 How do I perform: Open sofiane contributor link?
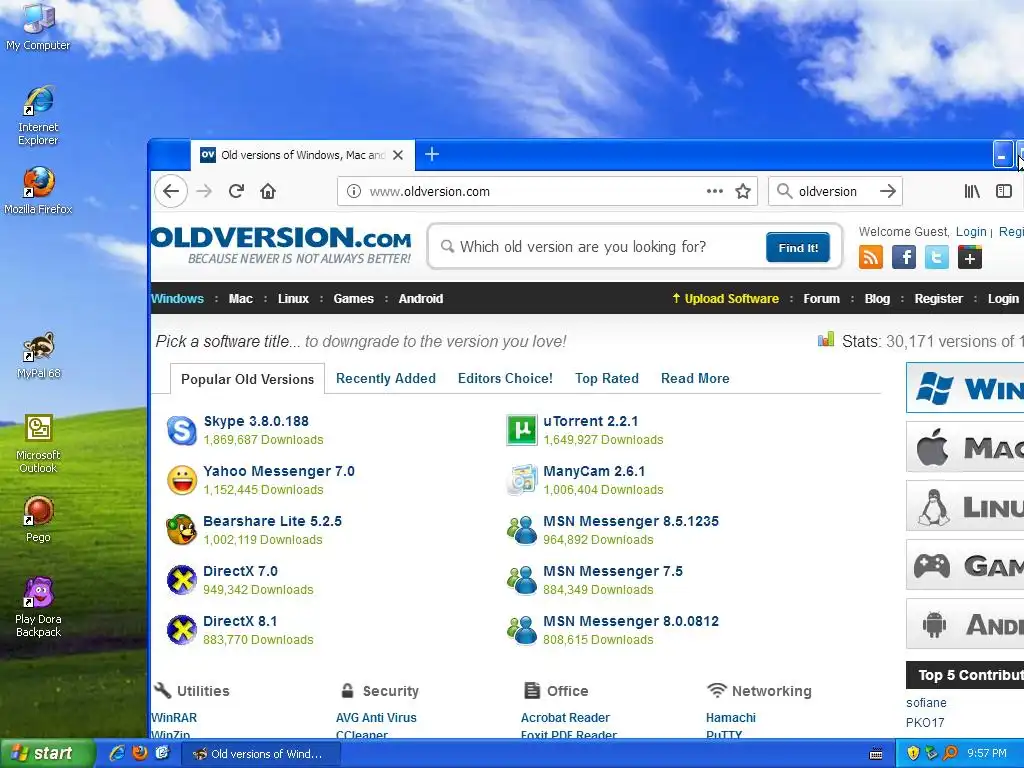(926, 703)
